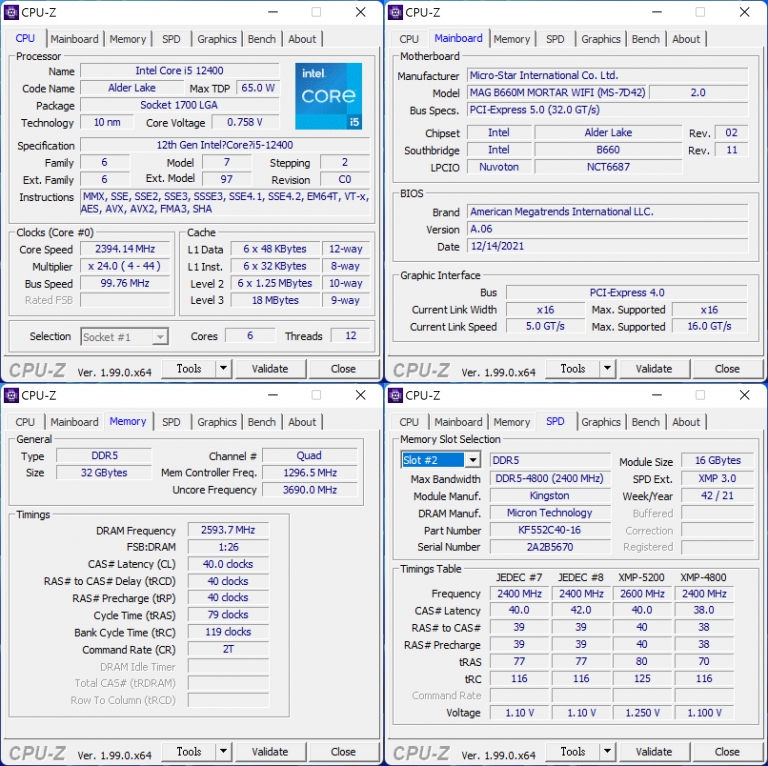Open About tab in Mainboard window
This screenshot has width=768, height=766.
click(x=686, y=39)
